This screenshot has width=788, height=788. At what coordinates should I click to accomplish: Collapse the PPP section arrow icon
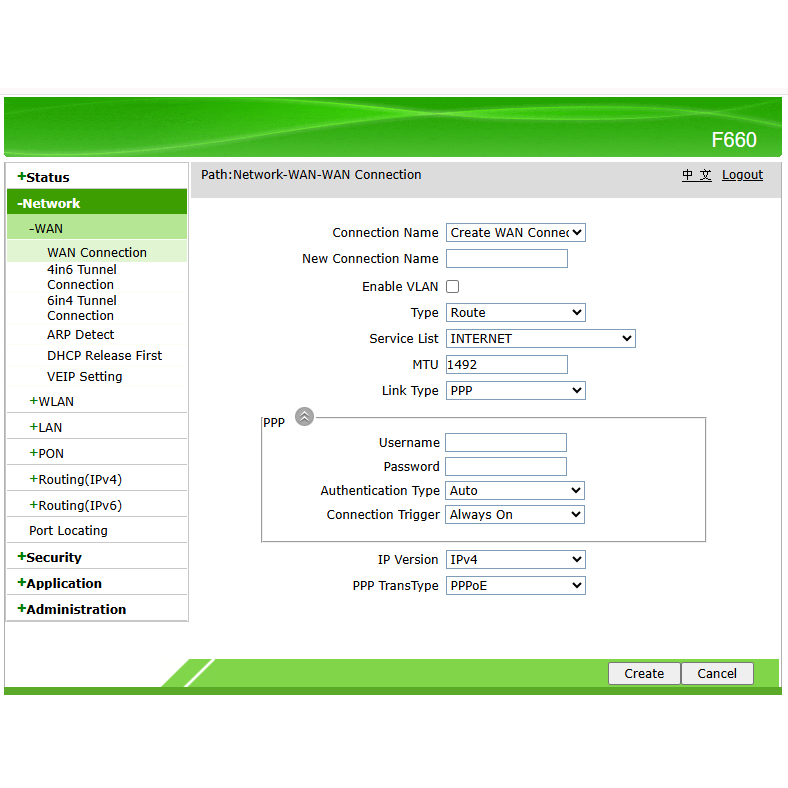point(305,417)
